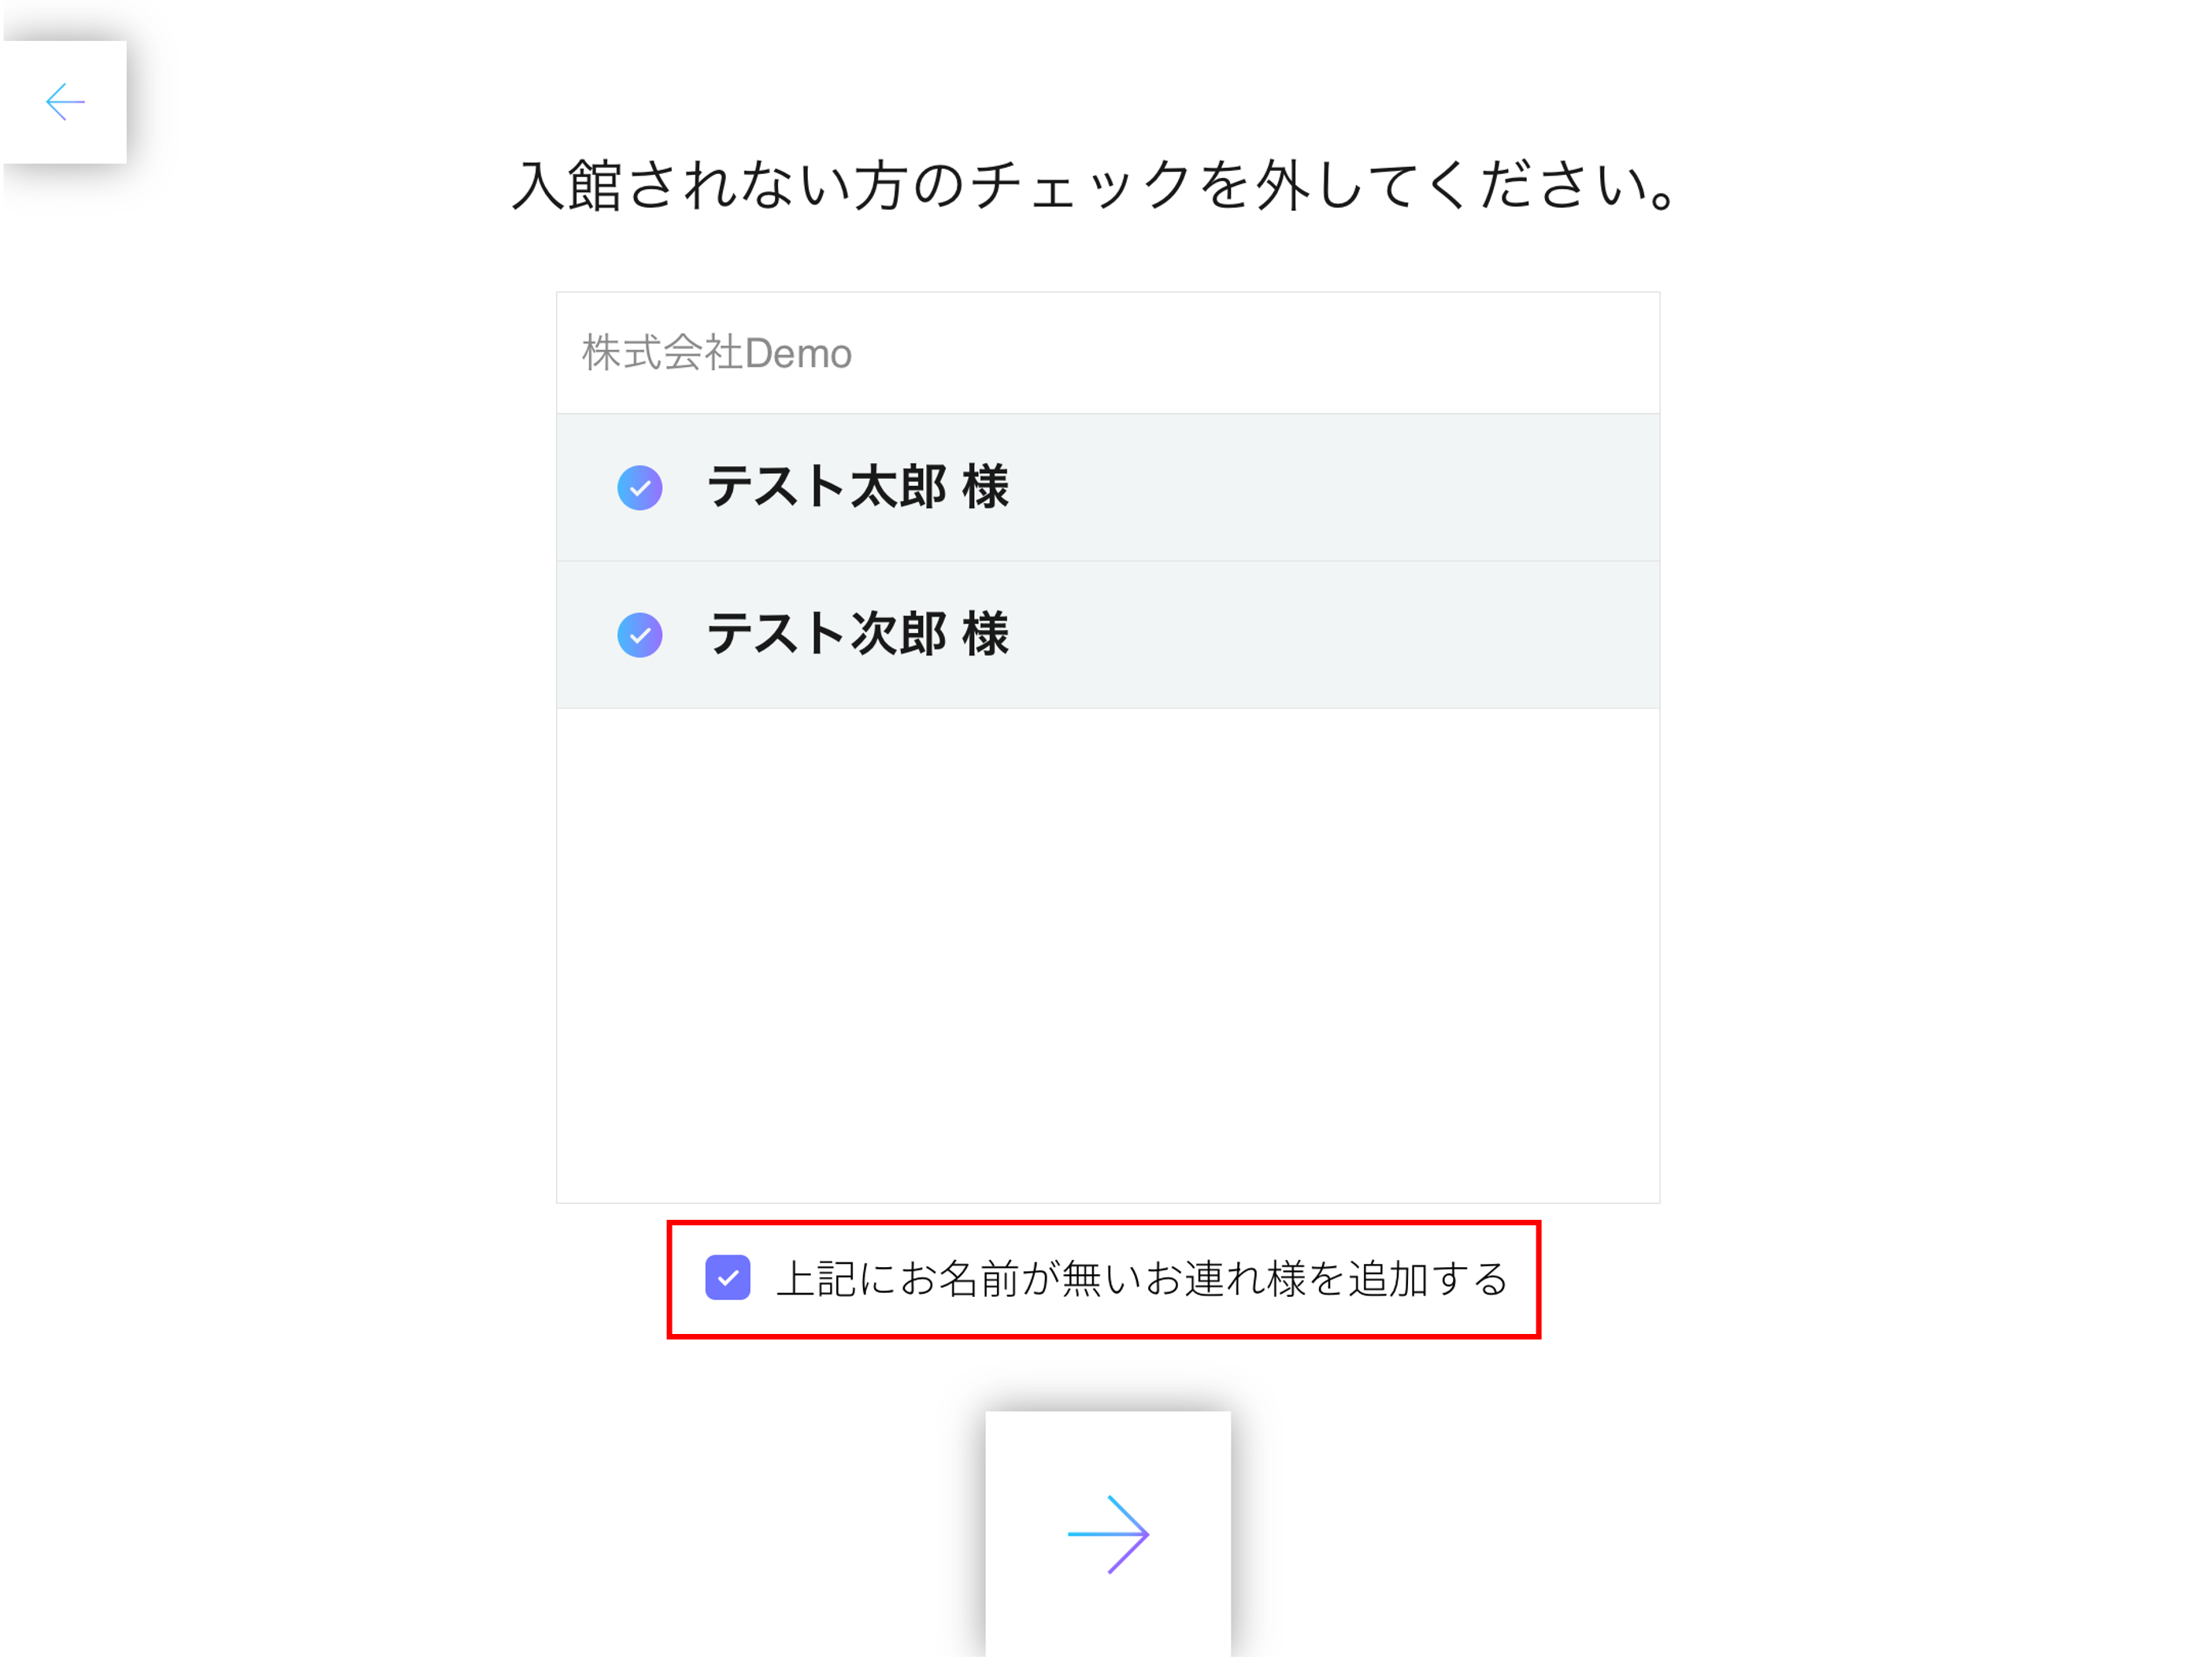Screen dimensions: 2212x1660
Task: Tap the blue checkmark icon for 太郎
Action: click(x=640, y=488)
